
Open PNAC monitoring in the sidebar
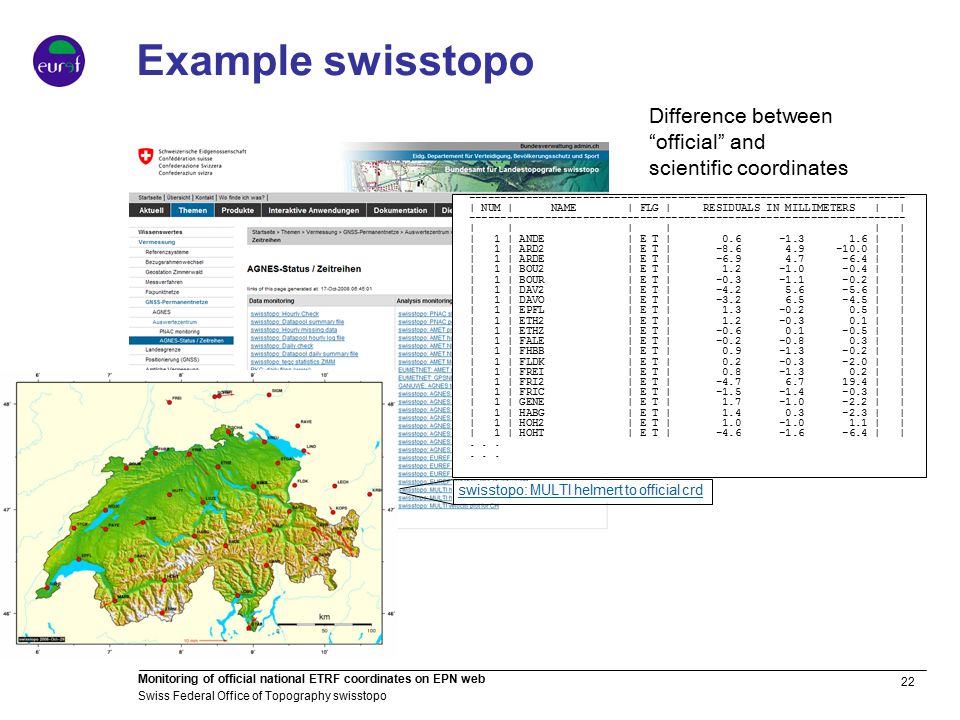(179, 331)
